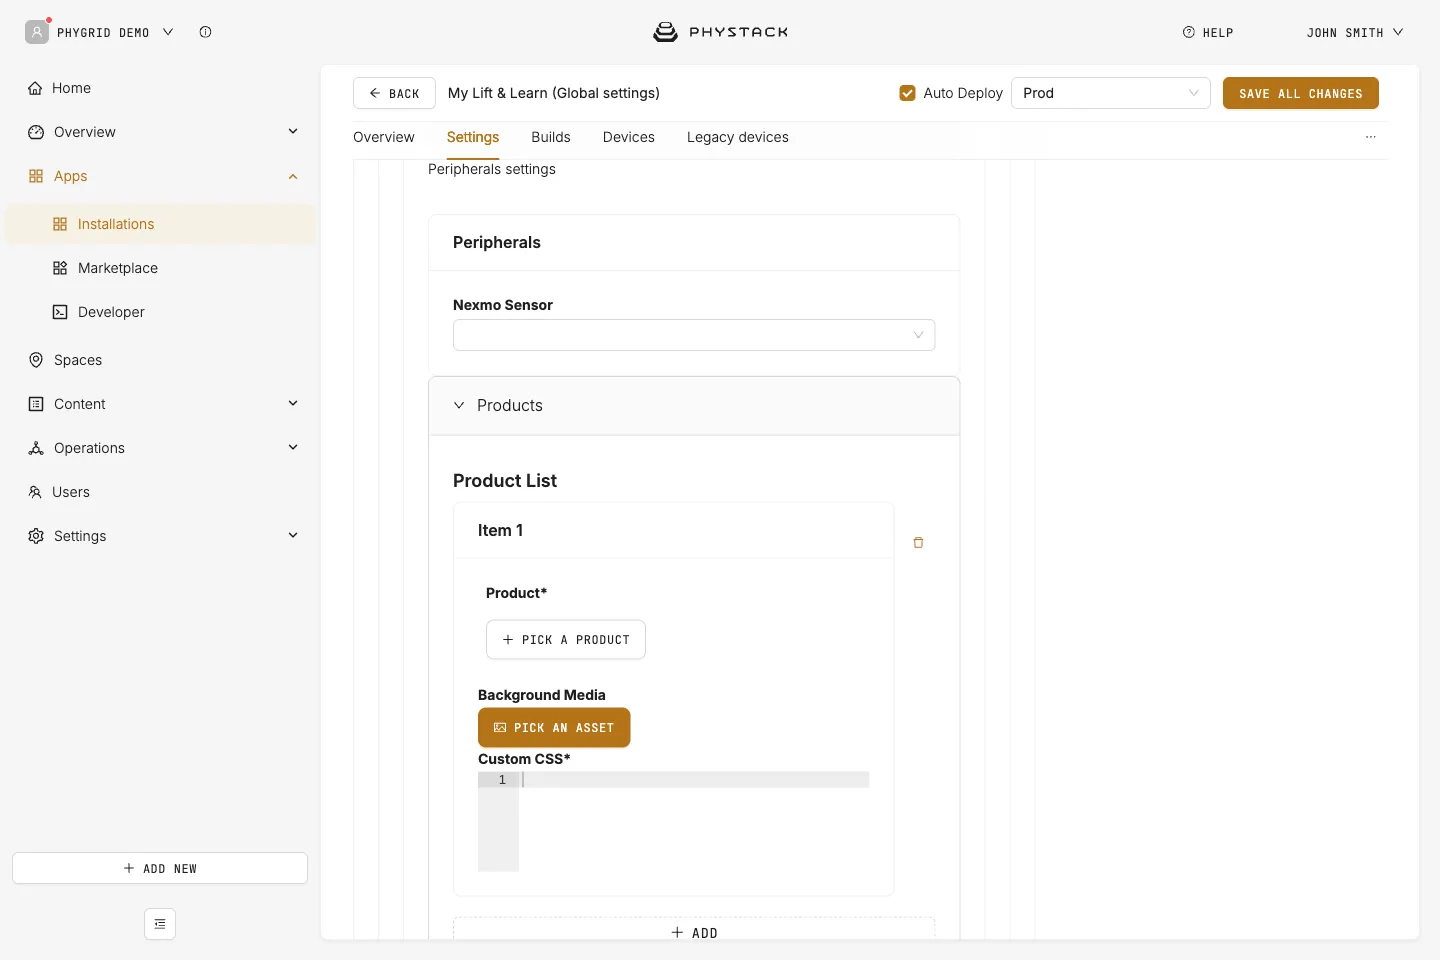
Task: Open the Legacy devices tab
Action: [x=738, y=137]
